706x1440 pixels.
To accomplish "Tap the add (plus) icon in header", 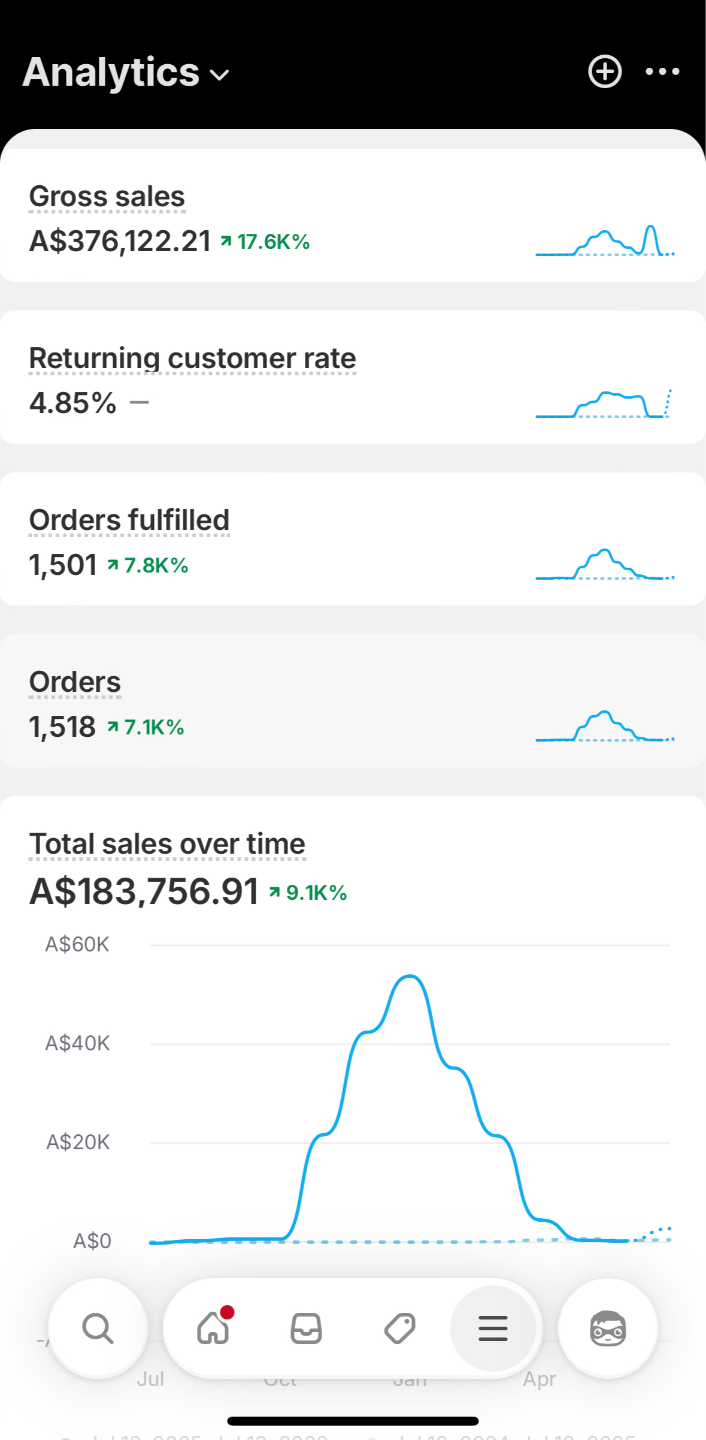I will tap(604, 72).
